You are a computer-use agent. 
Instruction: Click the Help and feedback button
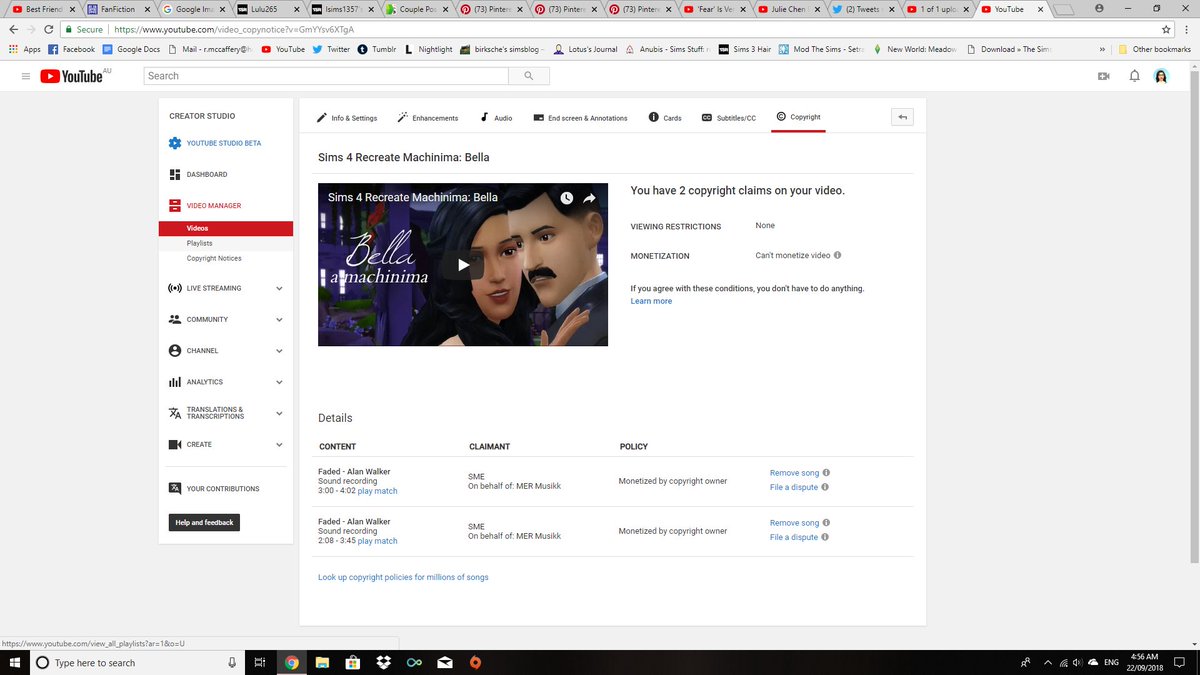(x=204, y=522)
